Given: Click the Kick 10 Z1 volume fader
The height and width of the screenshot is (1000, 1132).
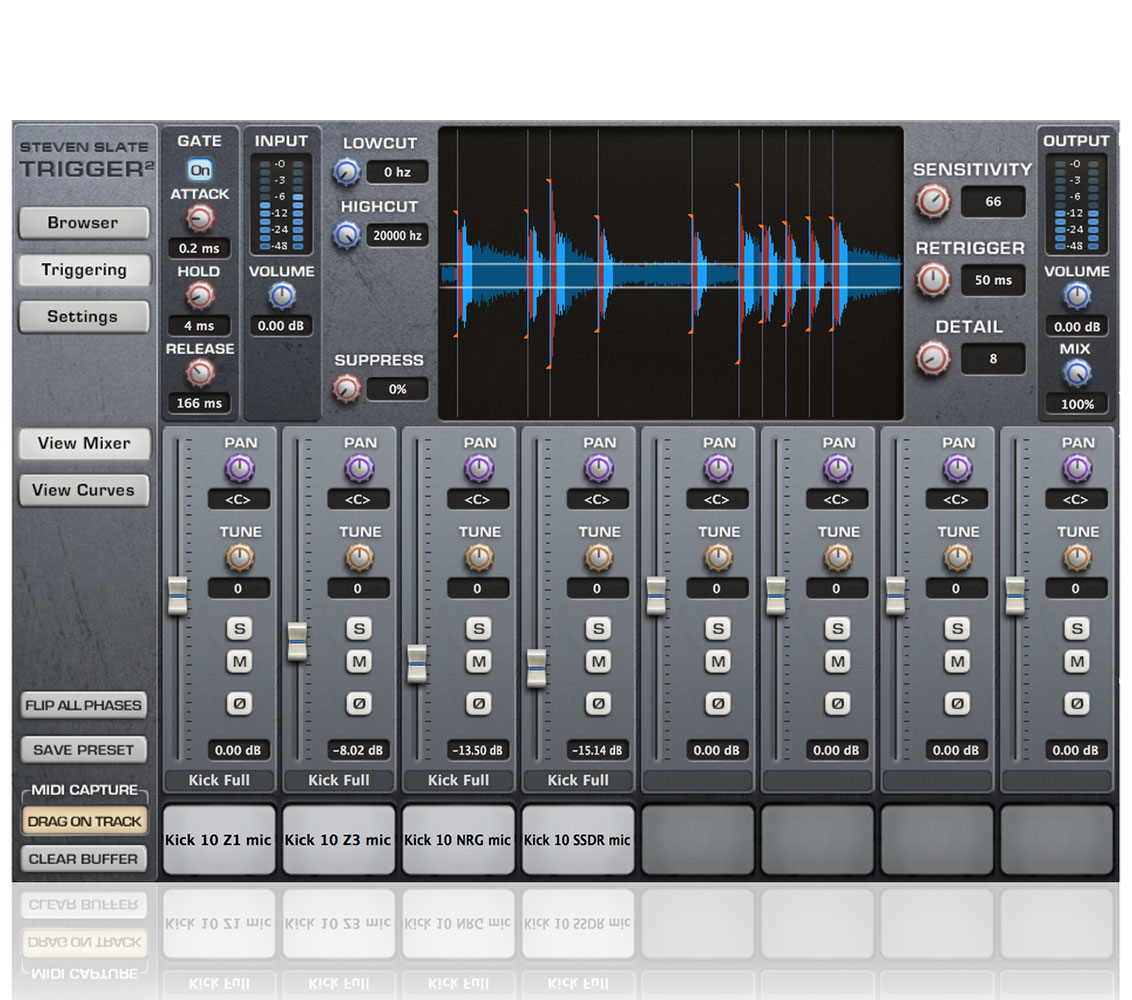Looking at the screenshot, I should pyautogui.click(x=178, y=596).
